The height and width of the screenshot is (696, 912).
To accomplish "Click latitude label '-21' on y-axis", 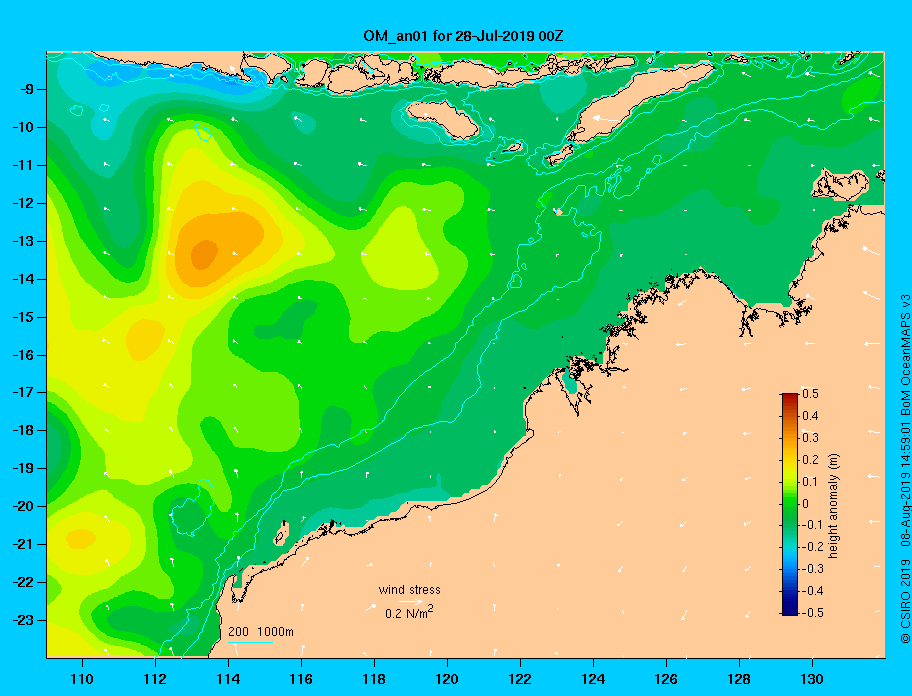I will [23, 544].
